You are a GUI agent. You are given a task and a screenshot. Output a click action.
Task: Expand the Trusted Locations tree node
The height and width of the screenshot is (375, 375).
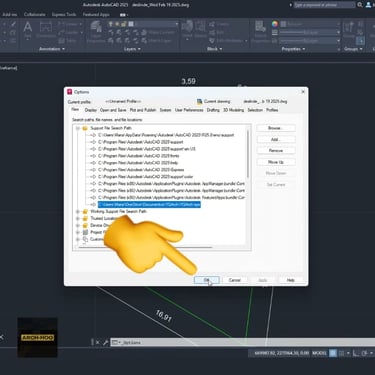tap(78, 218)
